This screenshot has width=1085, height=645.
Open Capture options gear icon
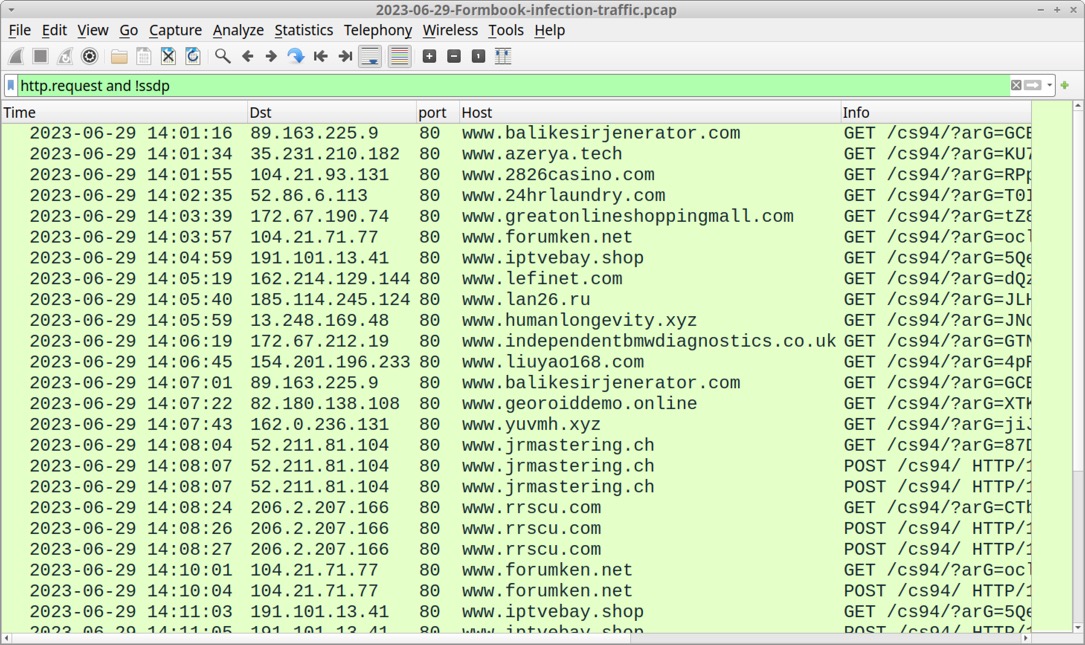pos(89,56)
